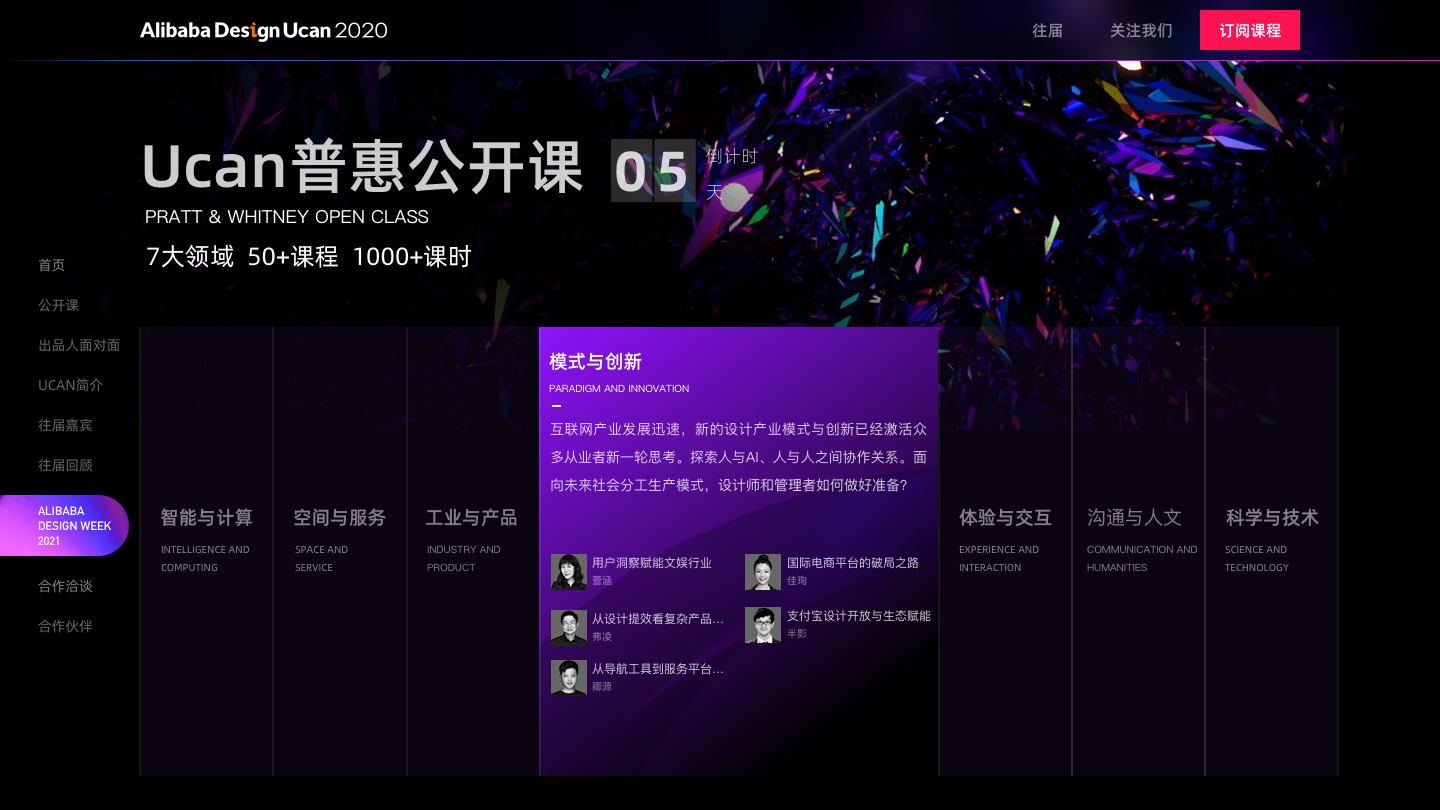The height and width of the screenshot is (810, 1440).
Task: Click the 订阅课程 subscribe button
Action: [x=1250, y=30]
